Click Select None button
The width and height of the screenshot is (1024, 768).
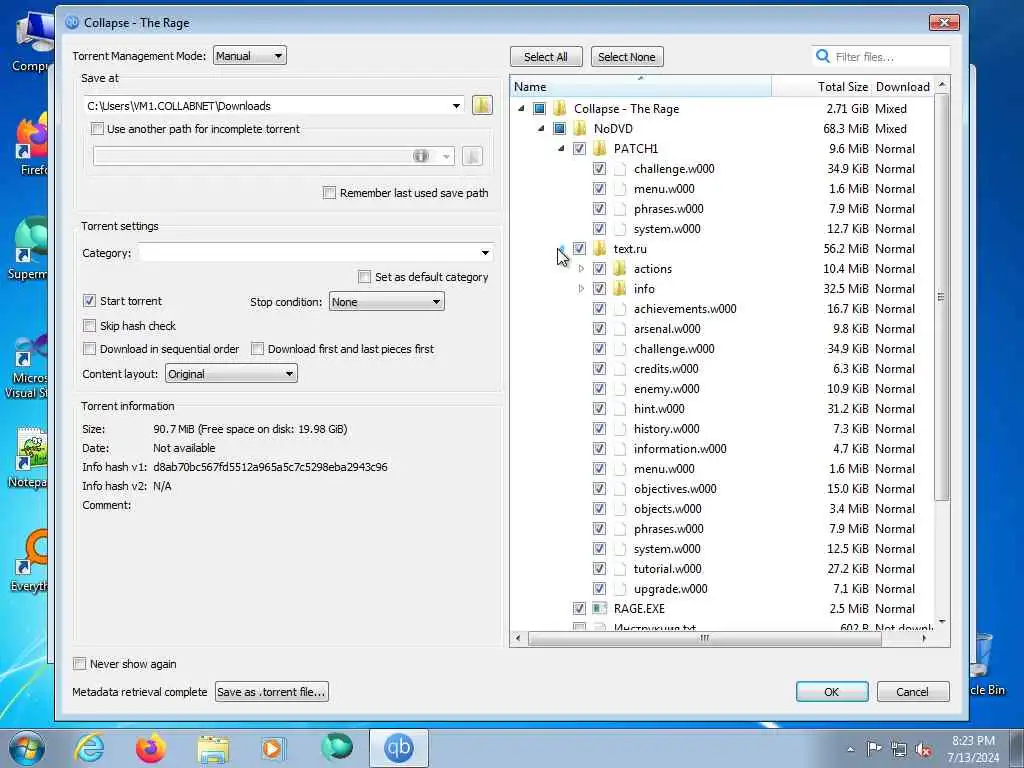click(x=627, y=57)
